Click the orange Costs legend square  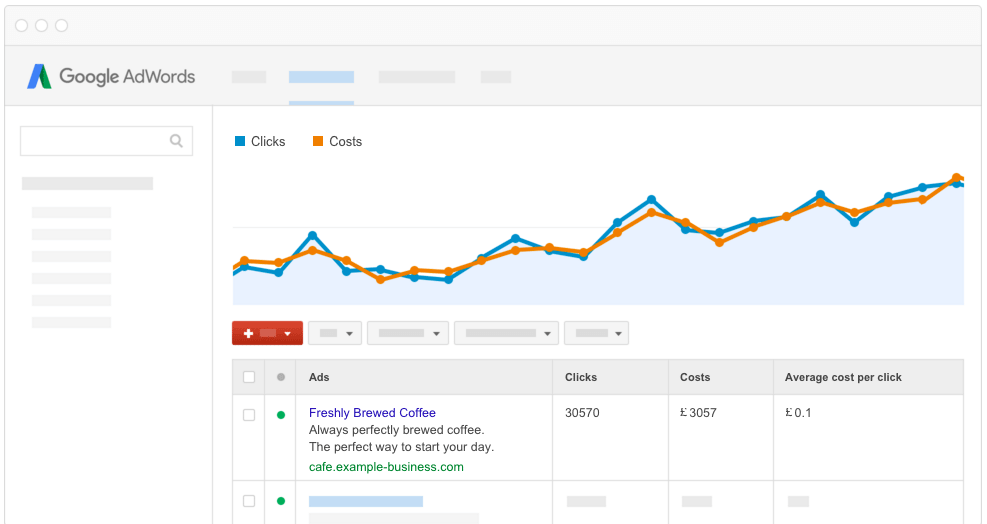[318, 141]
